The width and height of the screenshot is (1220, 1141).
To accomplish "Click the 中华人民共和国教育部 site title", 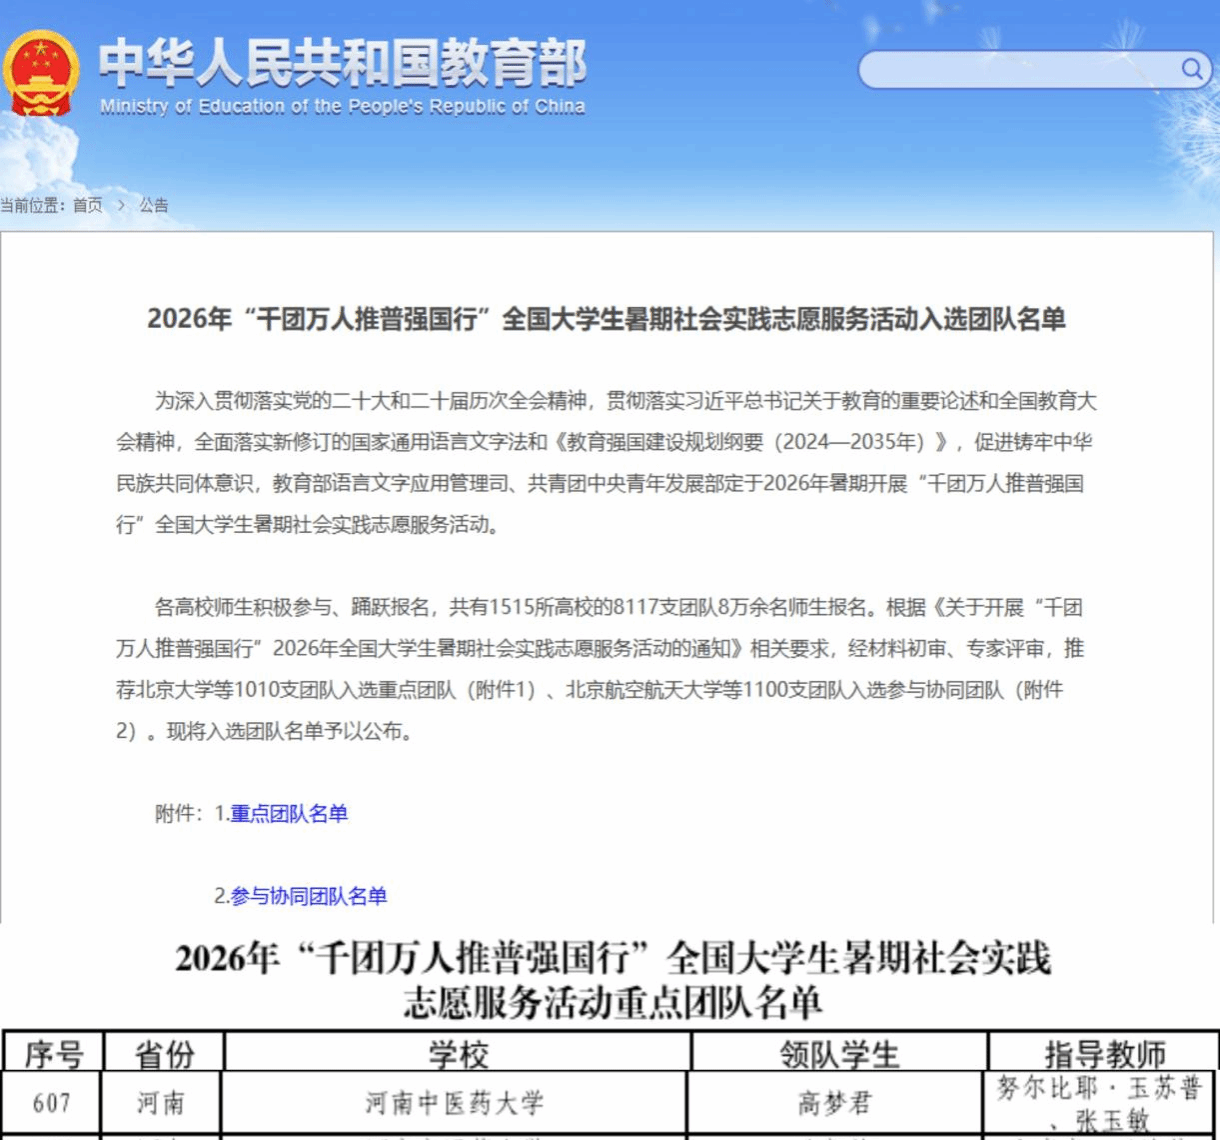I will pyautogui.click(x=342, y=63).
